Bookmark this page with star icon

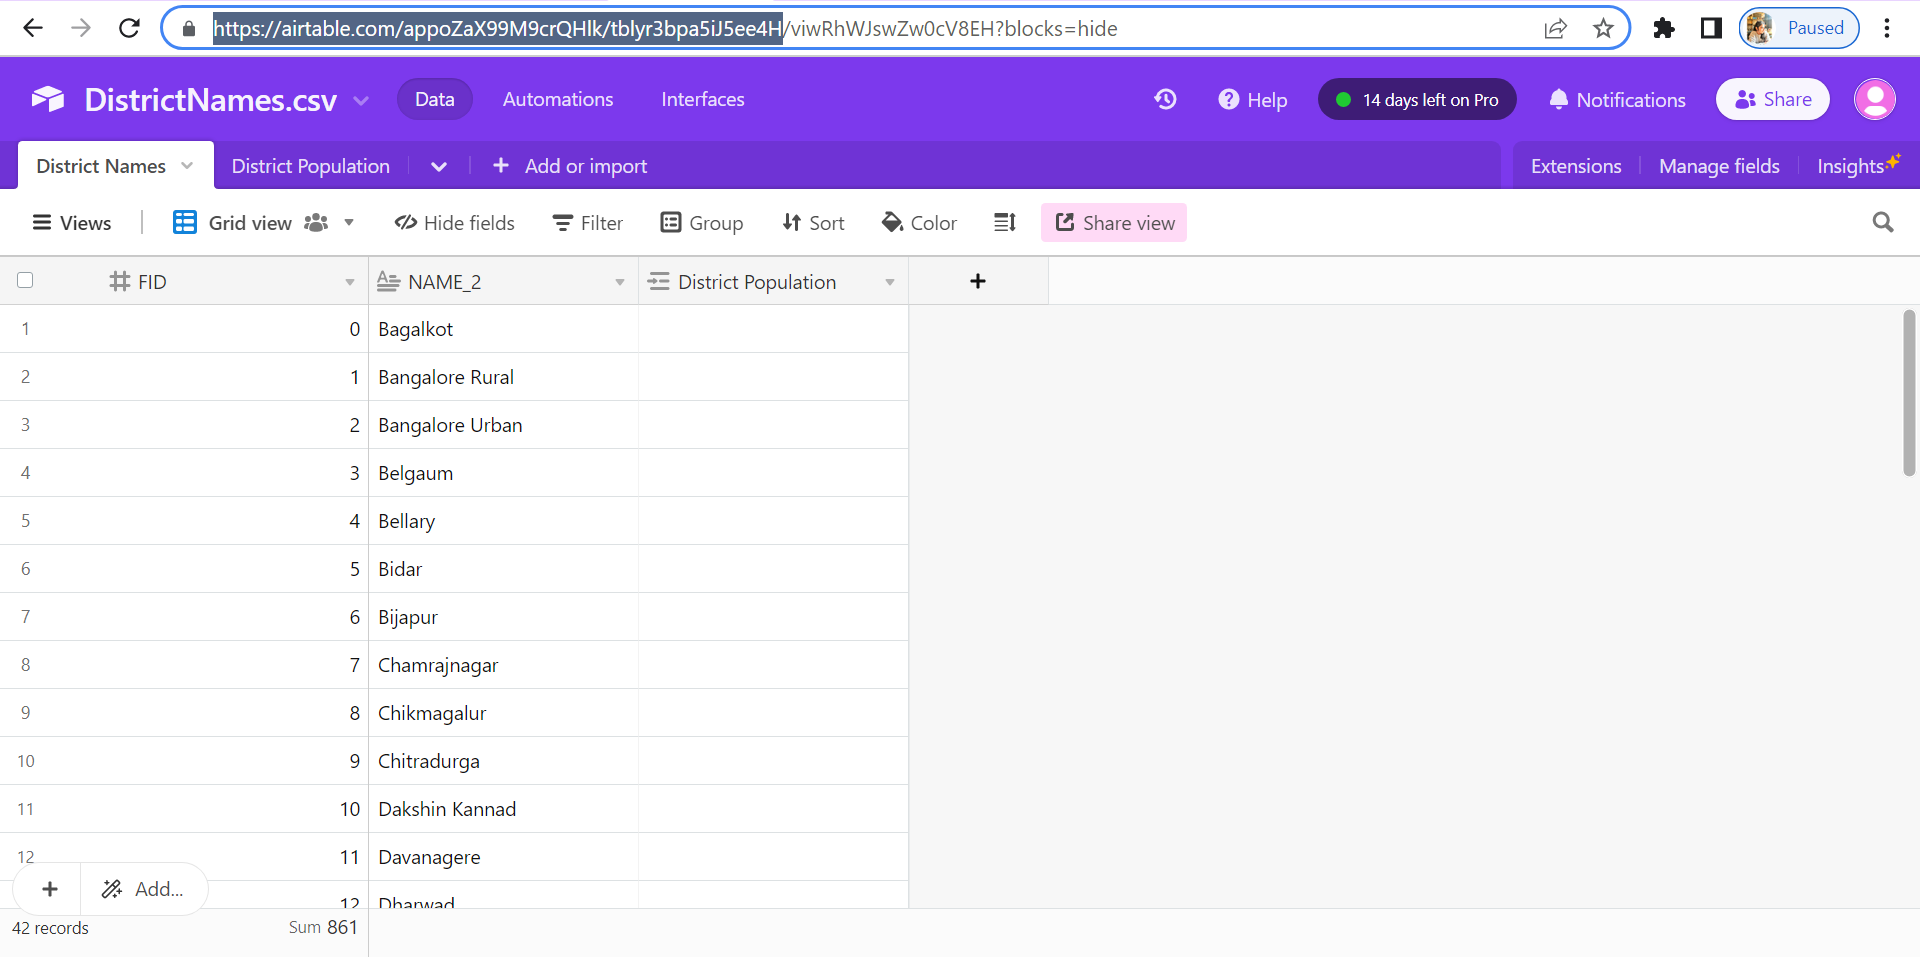(x=1603, y=28)
